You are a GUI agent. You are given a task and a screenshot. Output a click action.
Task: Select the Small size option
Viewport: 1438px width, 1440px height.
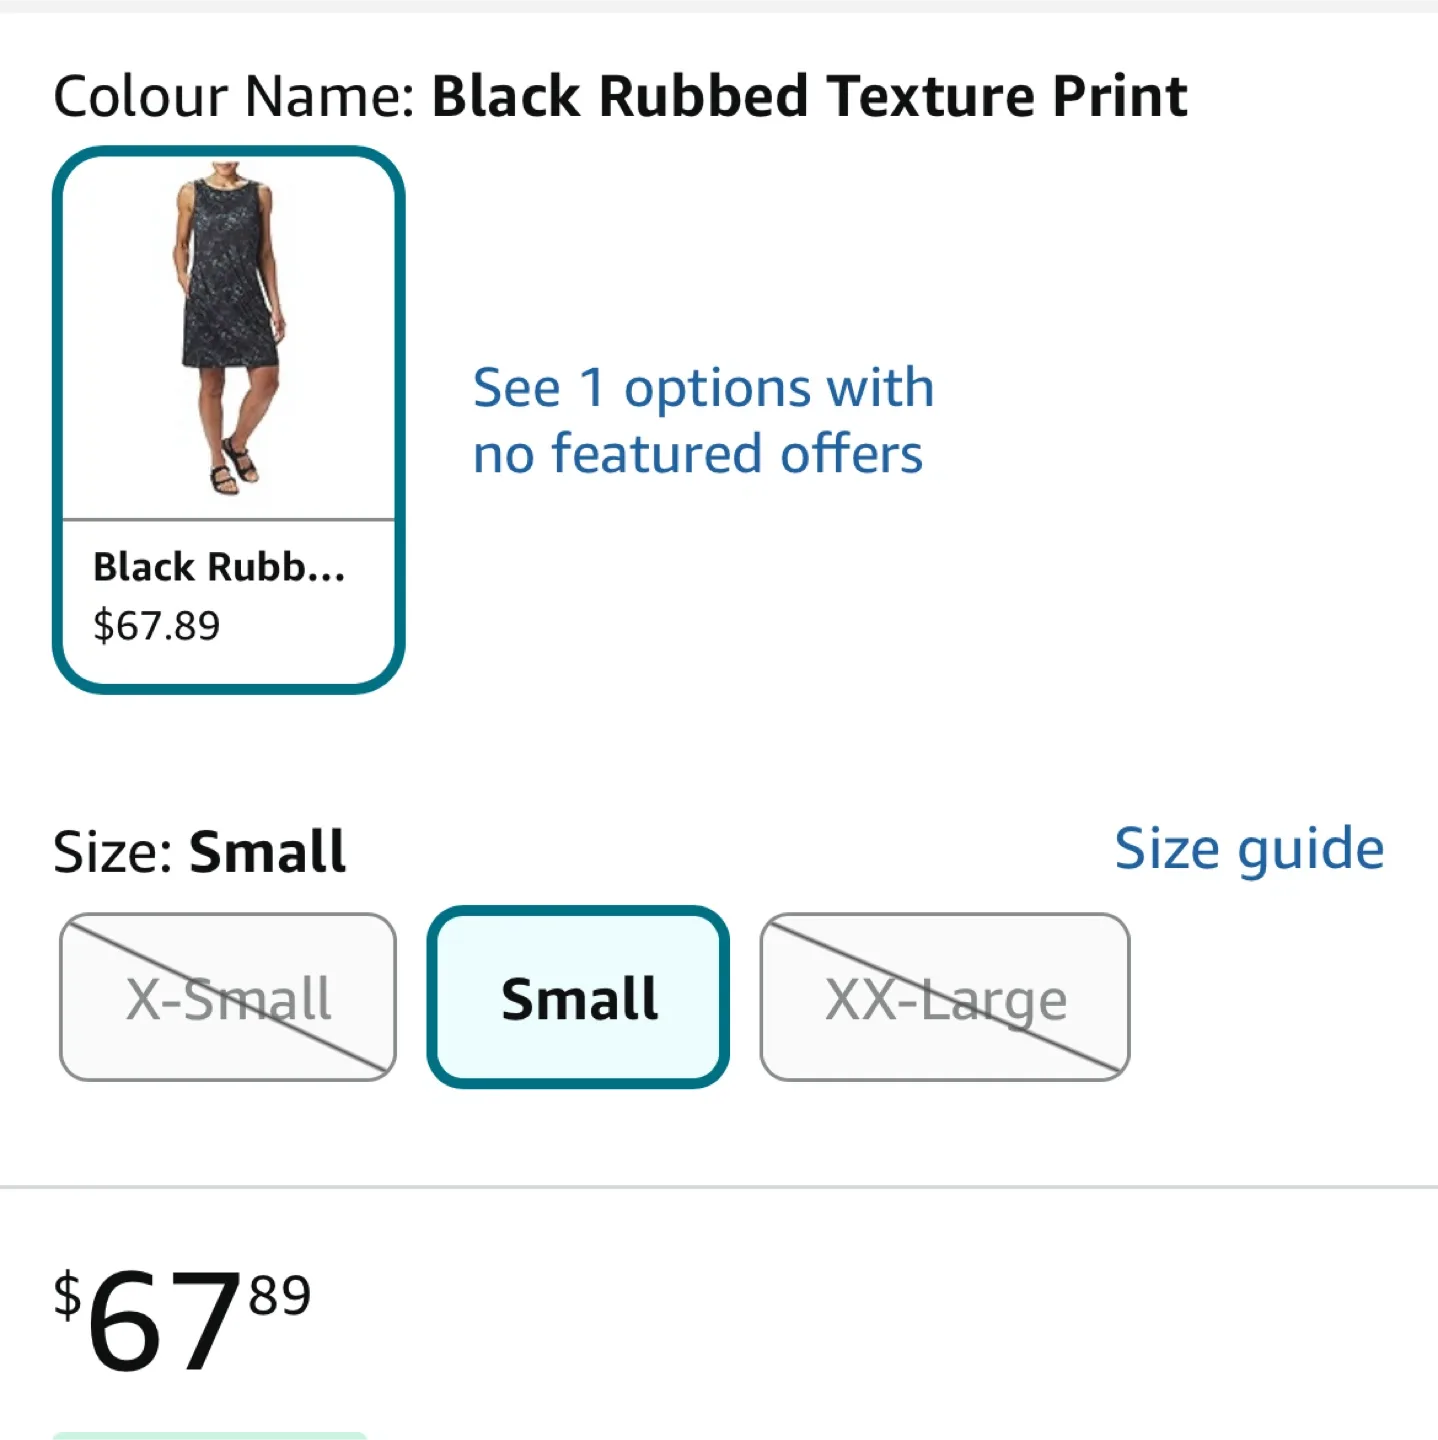578,997
